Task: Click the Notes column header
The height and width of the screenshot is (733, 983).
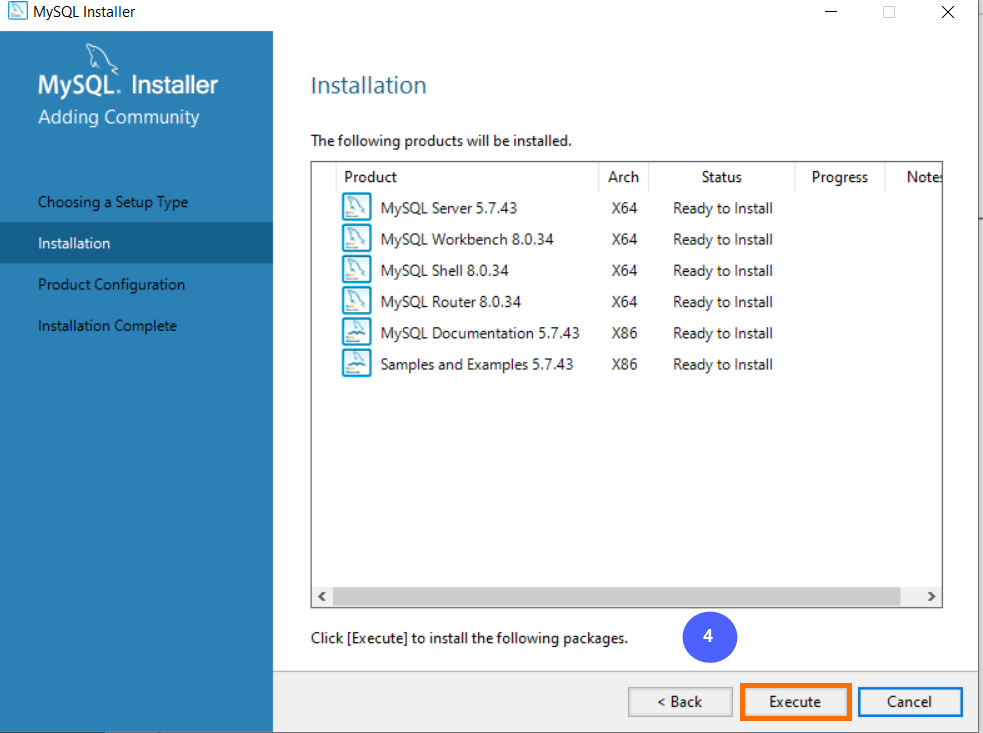Action: click(914, 177)
